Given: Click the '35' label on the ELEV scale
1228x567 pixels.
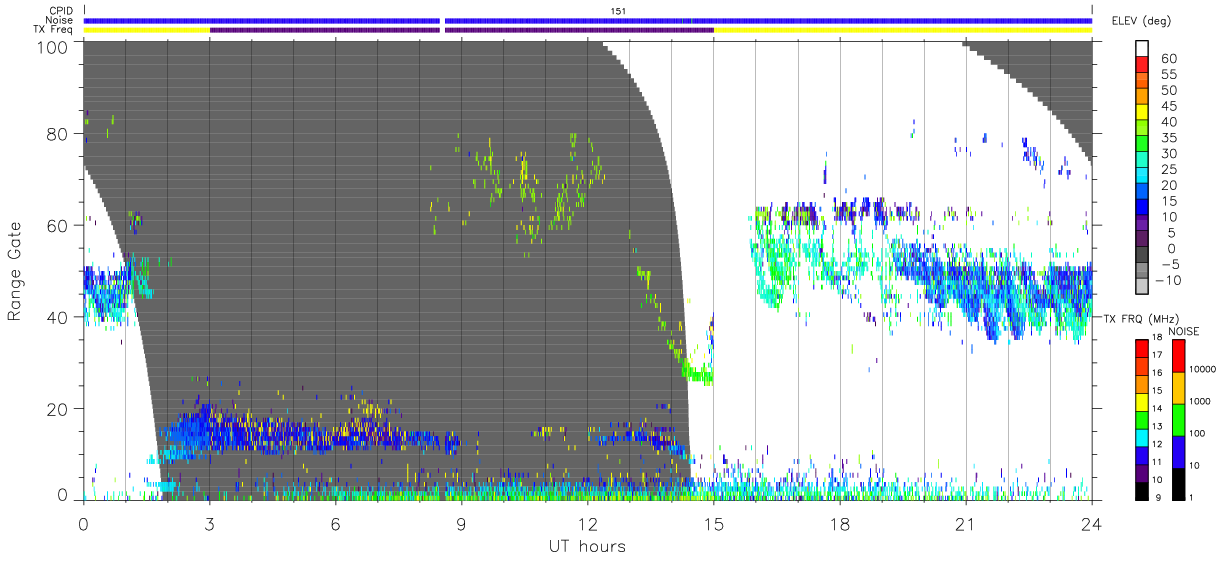Looking at the screenshot, I should point(1169,138).
